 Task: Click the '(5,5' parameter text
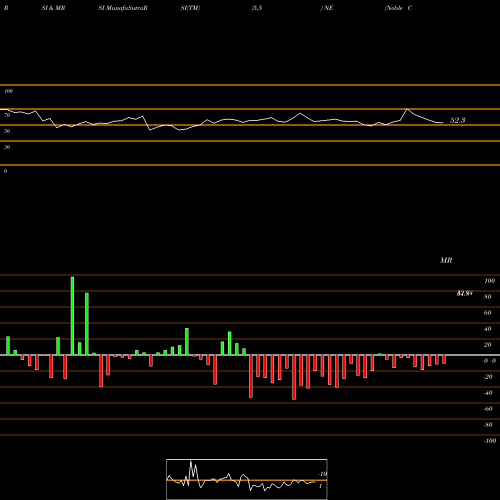[257, 8]
